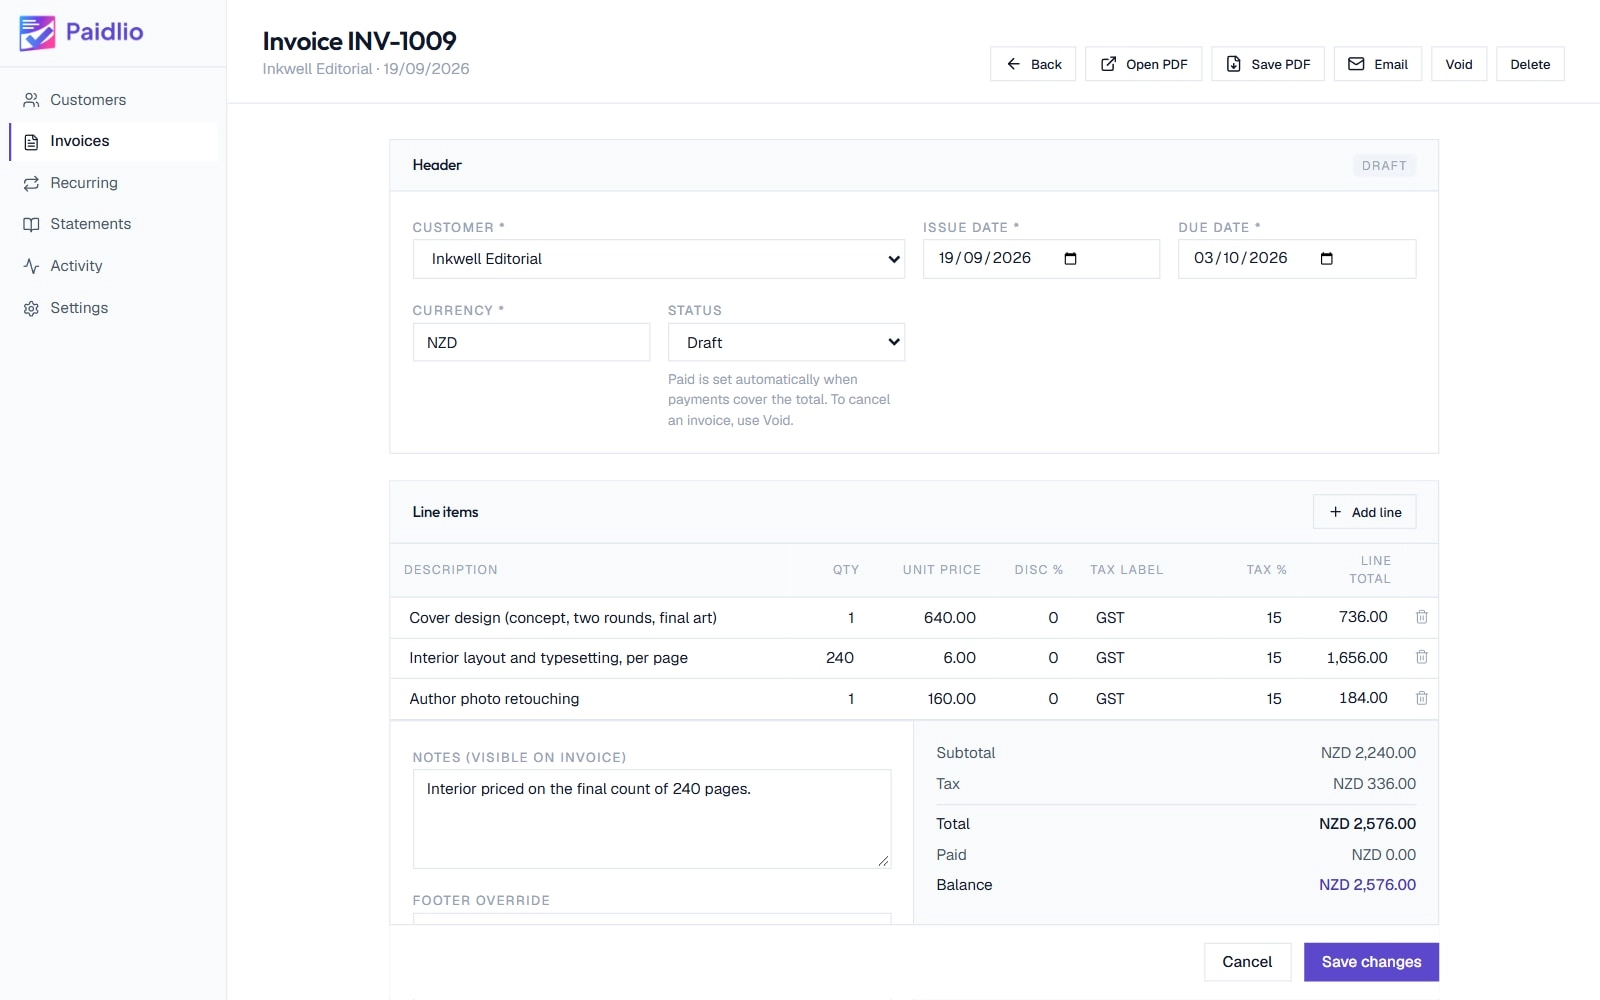Open the due date calendar picker
This screenshot has width=1600, height=1000.
coord(1326,259)
